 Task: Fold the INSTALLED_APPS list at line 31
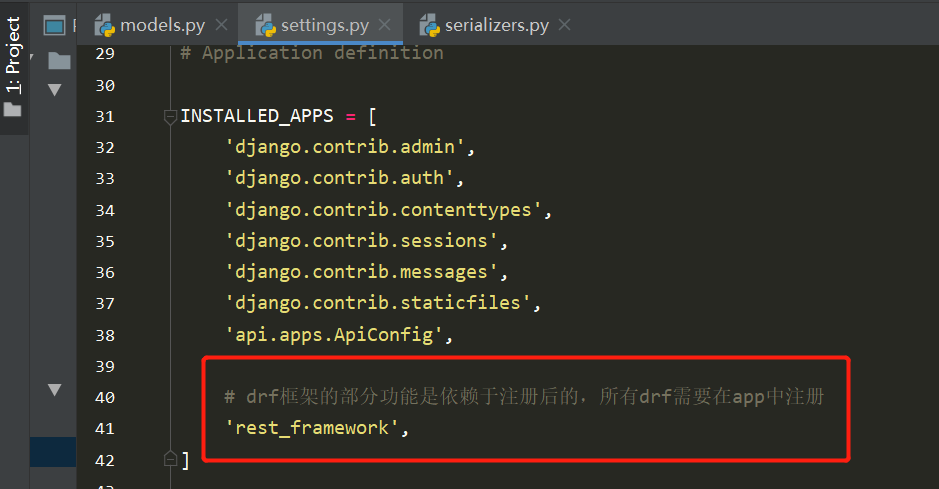170,117
